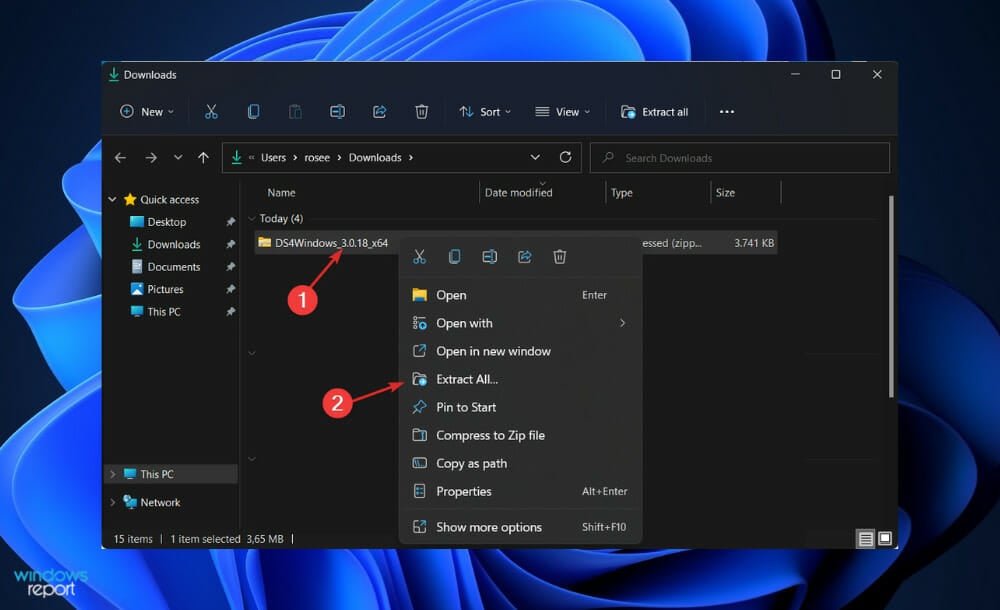Collapse the Quick access section

[112, 200]
